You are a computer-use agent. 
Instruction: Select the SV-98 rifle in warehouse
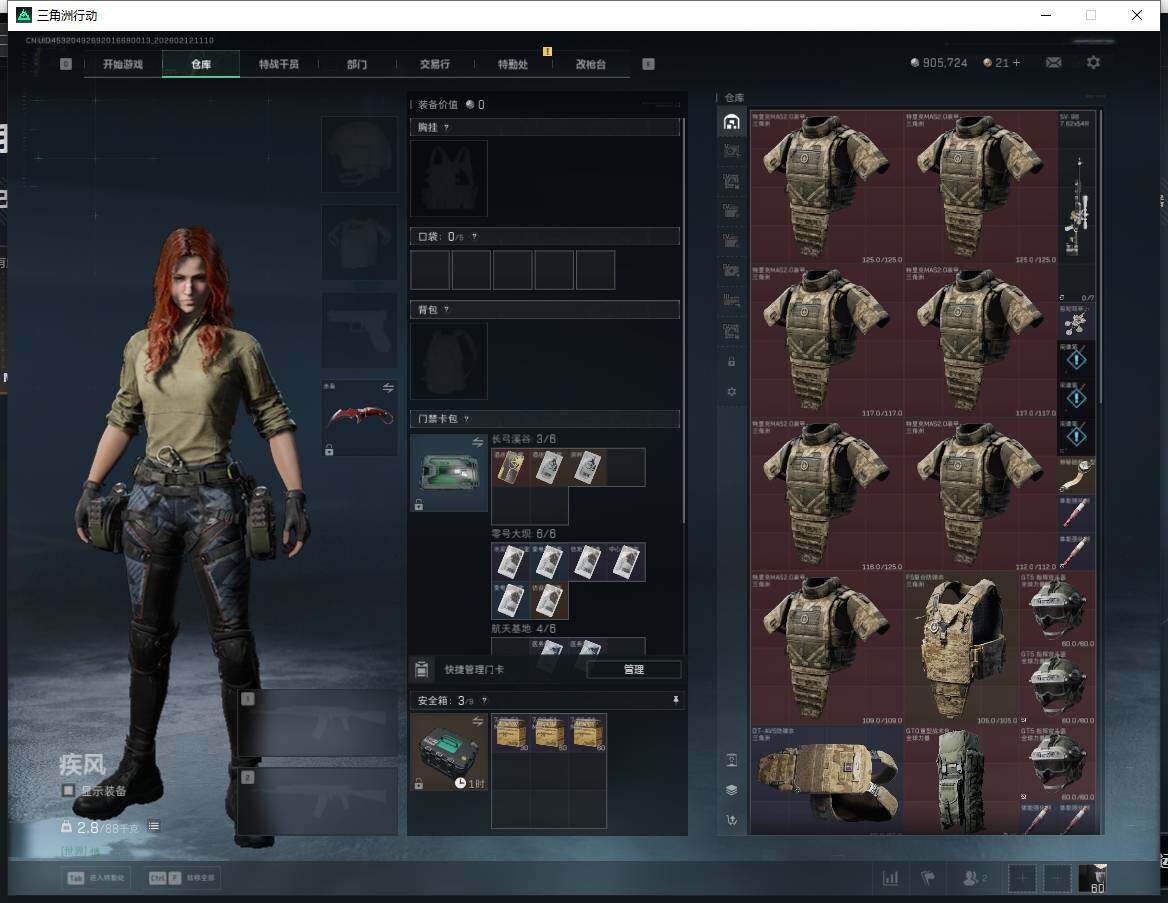pyautogui.click(x=1077, y=207)
